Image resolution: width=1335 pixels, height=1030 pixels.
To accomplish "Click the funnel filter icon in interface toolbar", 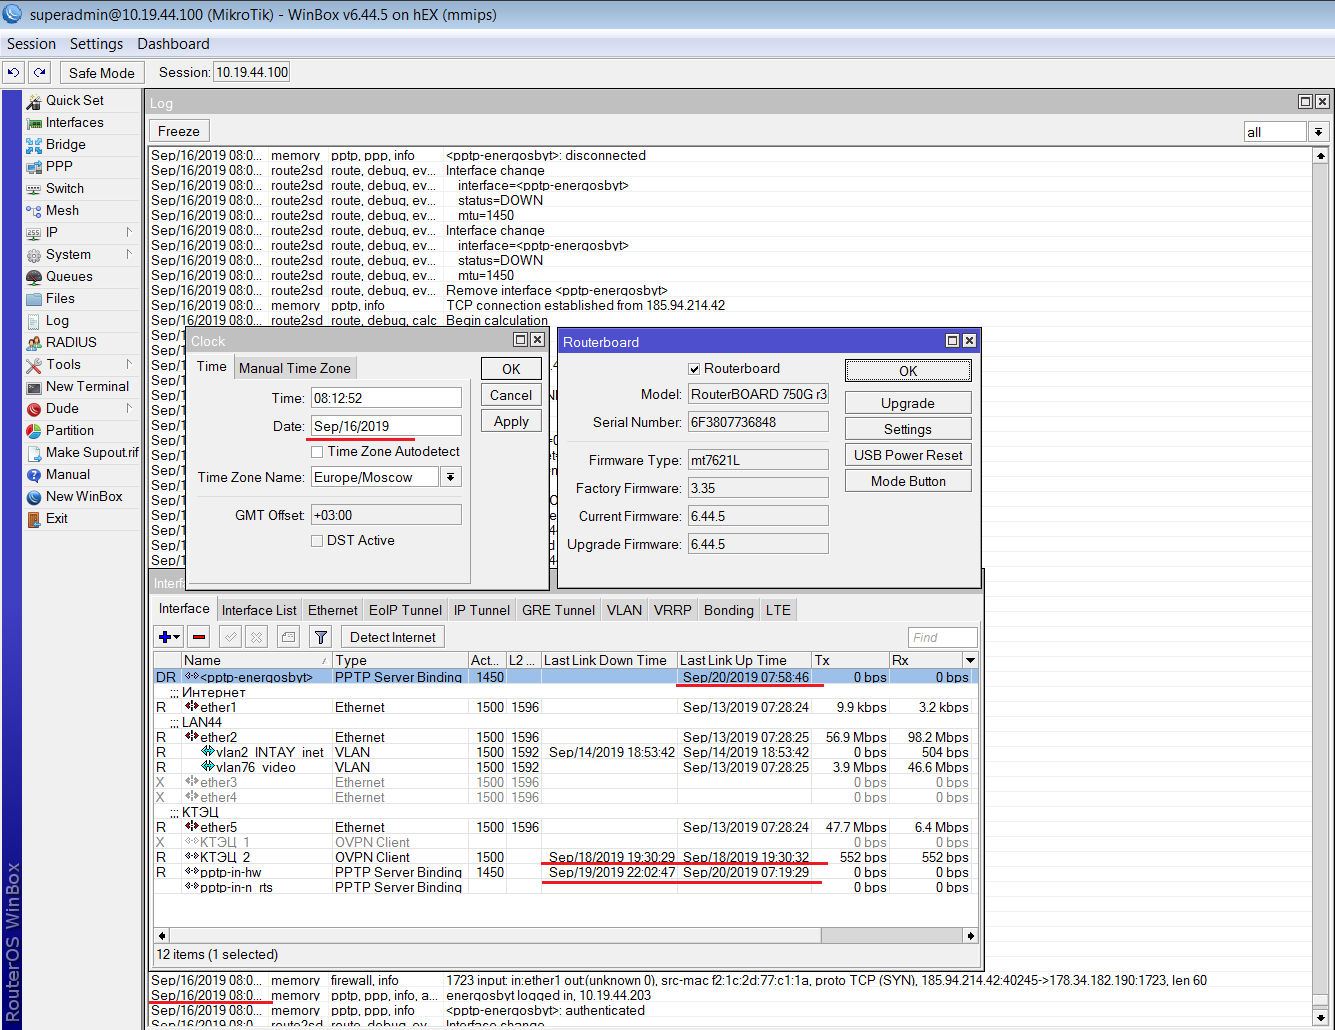I will [320, 637].
